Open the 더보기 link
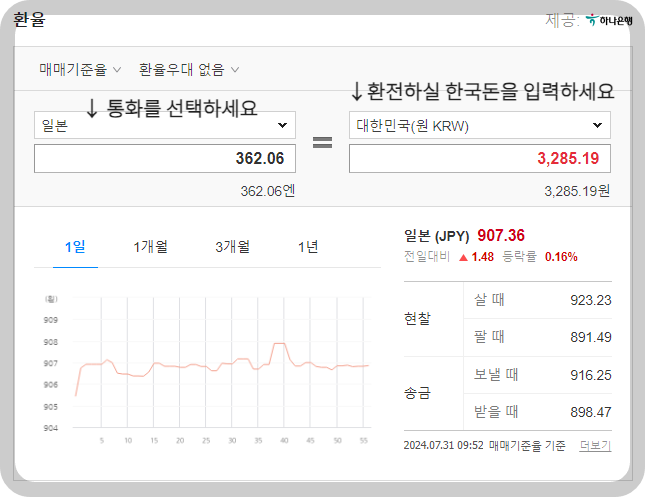 [x=595, y=446]
